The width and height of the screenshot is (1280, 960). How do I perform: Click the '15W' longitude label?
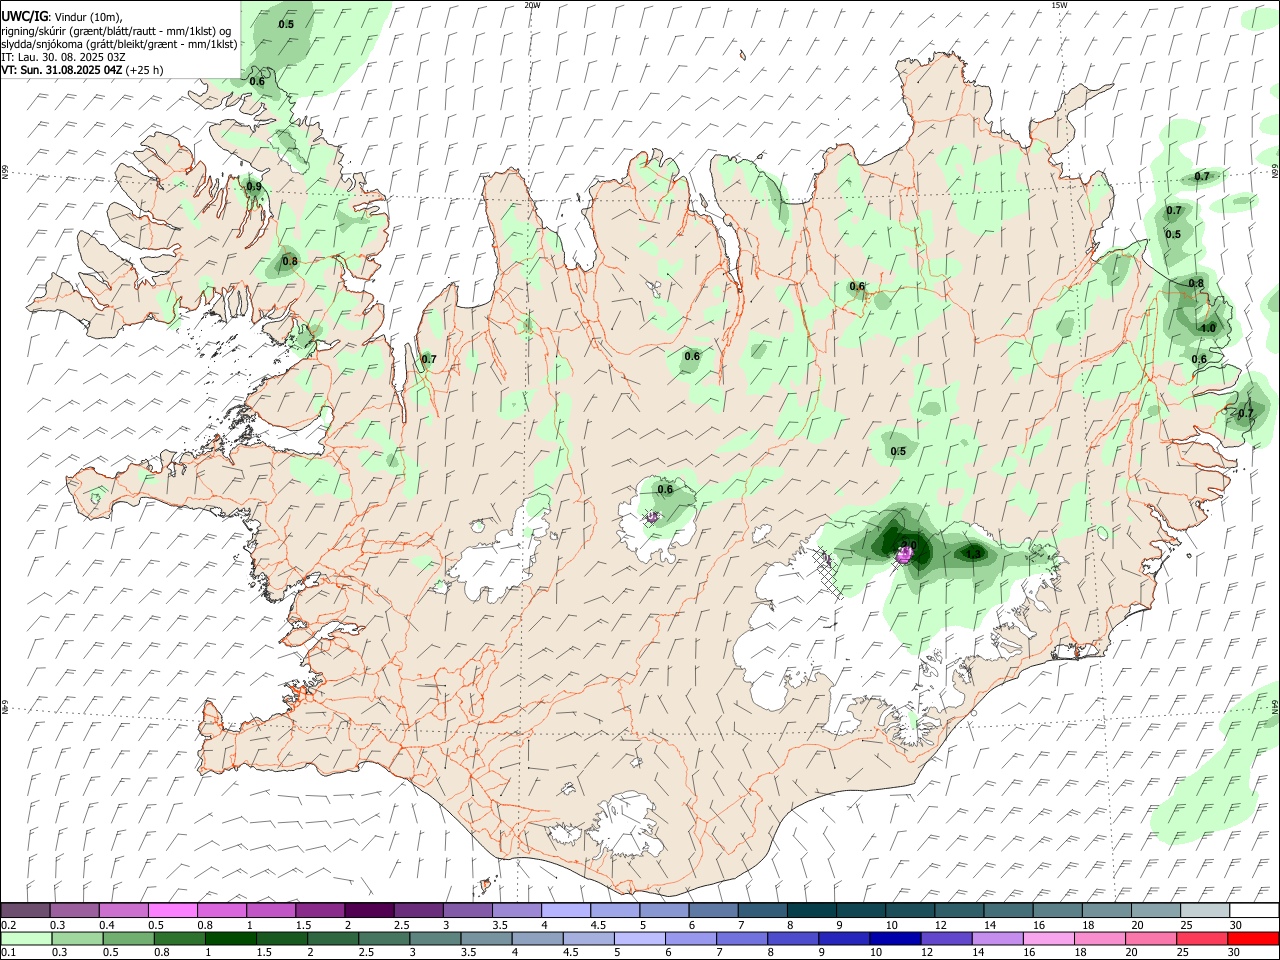click(1059, 5)
